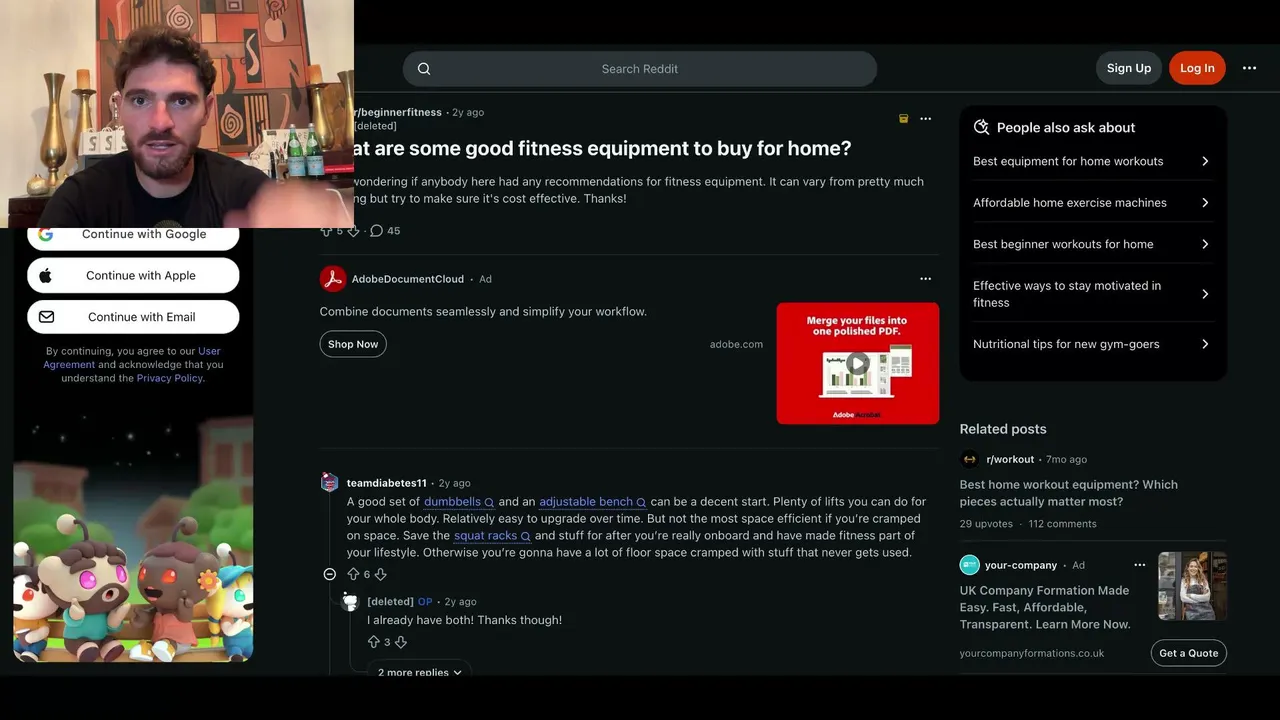Visit the adobe.com ad link
This screenshot has width=1280, height=720.
(x=736, y=344)
